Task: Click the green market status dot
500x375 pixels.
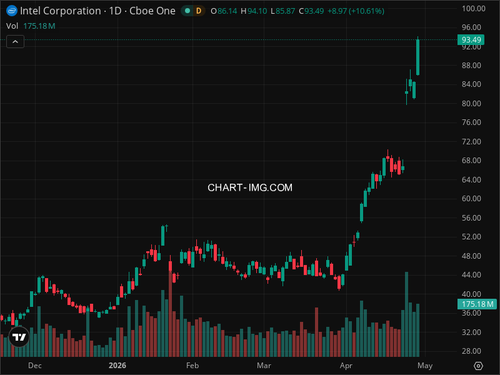Action: [187, 11]
